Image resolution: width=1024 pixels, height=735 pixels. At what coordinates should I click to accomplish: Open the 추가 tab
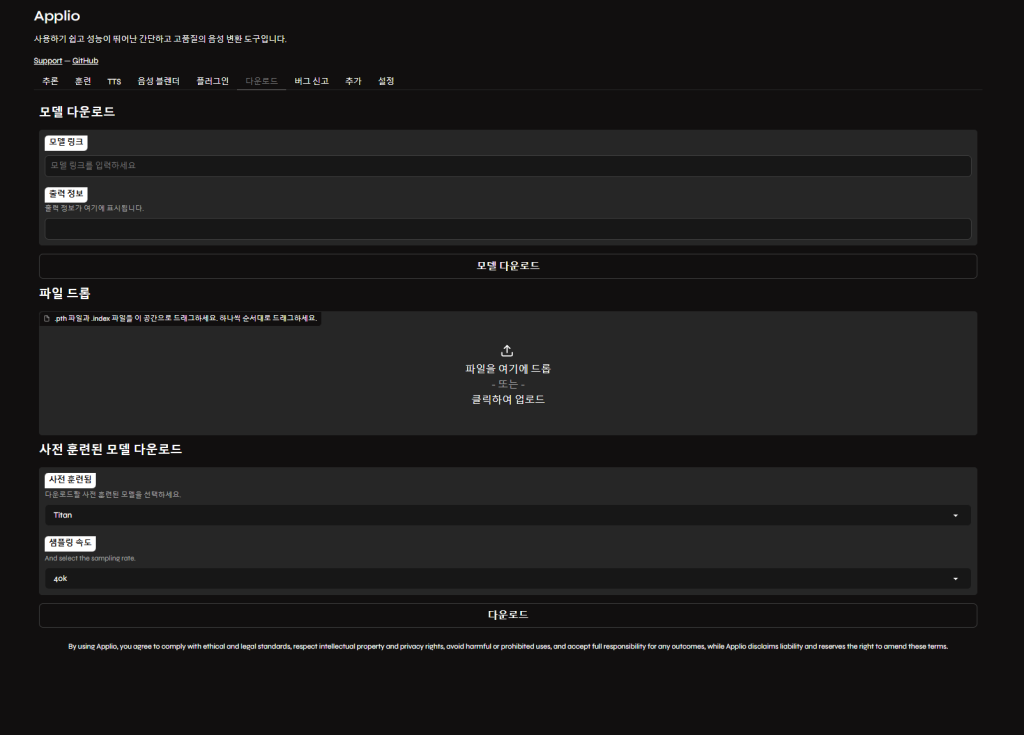pyautogui.click(x=353, y=81)
